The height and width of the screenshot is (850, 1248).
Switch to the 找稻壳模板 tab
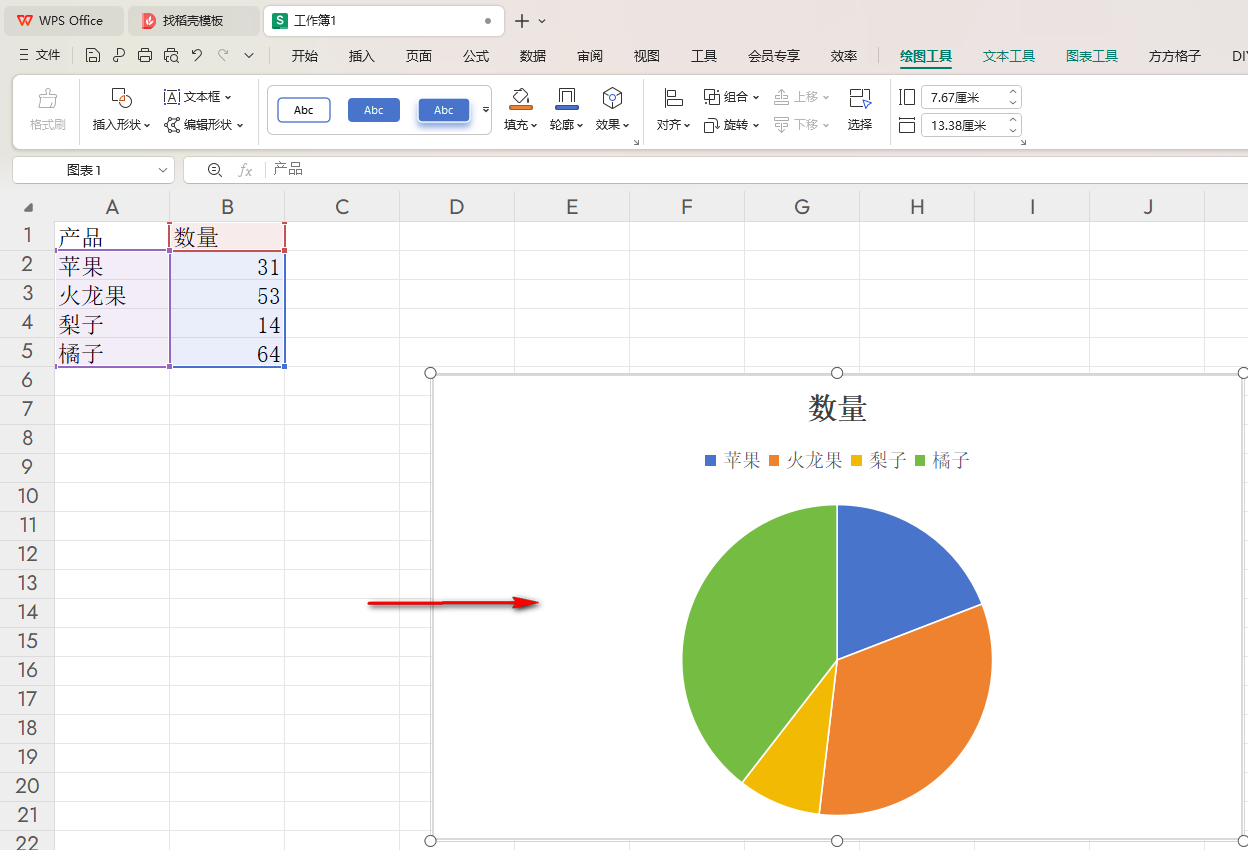click(193, 20)
